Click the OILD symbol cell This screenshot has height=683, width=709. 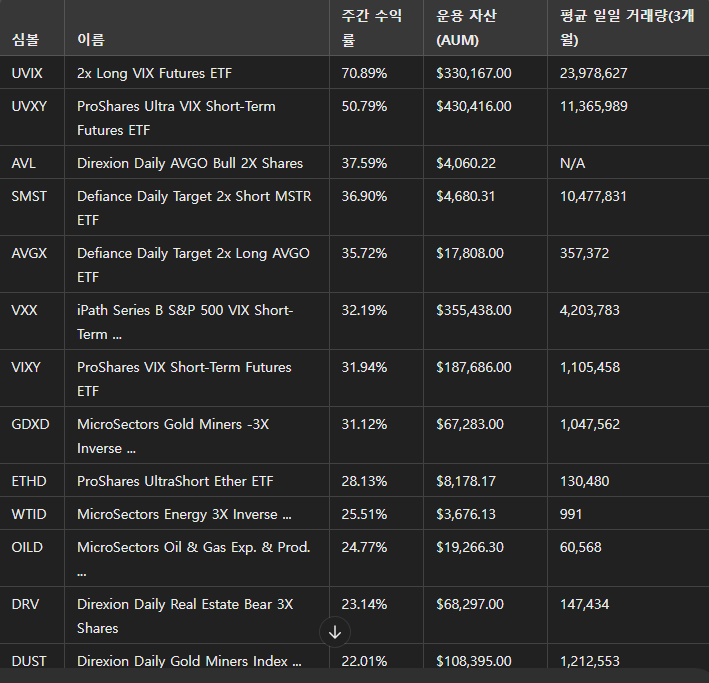pyautogui.click(x=27, y=547)
